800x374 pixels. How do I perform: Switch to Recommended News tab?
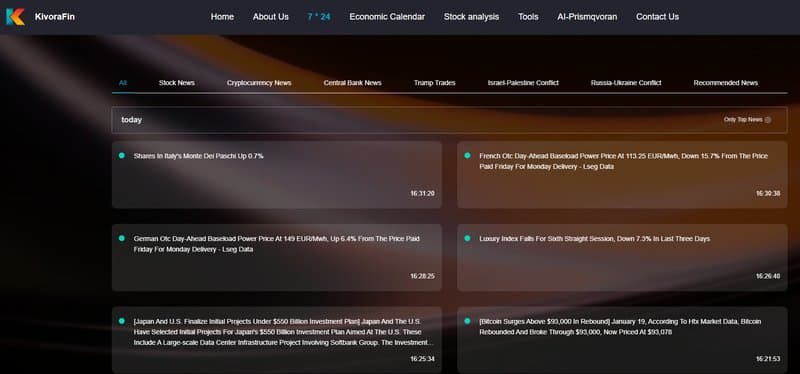tap(726, 83)
